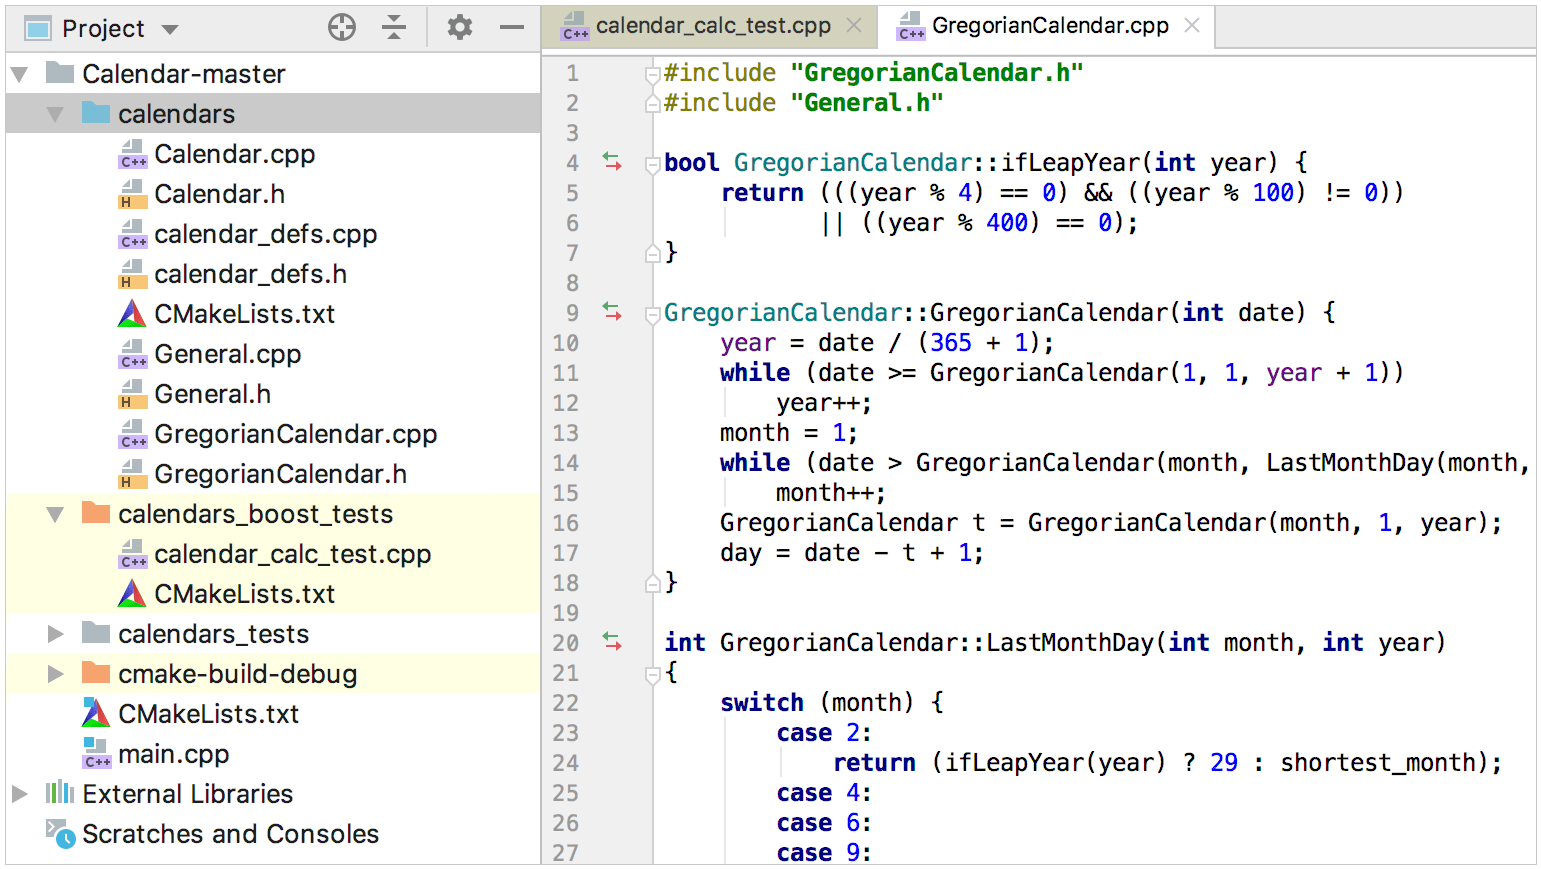Image resolution: width=1541 pixels, height=869 pixels.
Task: Click the root CMakeLists.txt CMake icon
Action: point(96,714)
